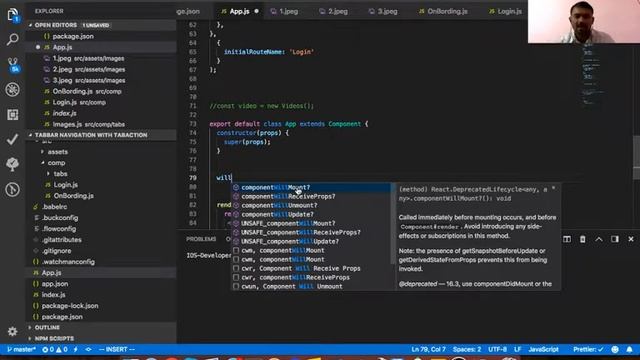
Task: Click the smiley feedback icon in status bar
Action: pos(615,349)
